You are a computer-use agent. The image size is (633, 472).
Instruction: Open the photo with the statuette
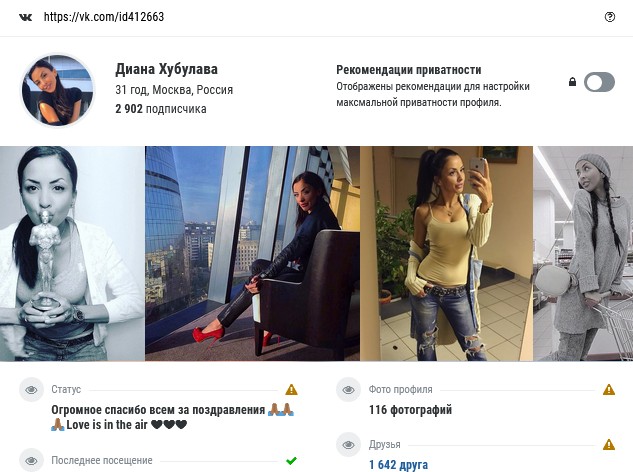72,254
